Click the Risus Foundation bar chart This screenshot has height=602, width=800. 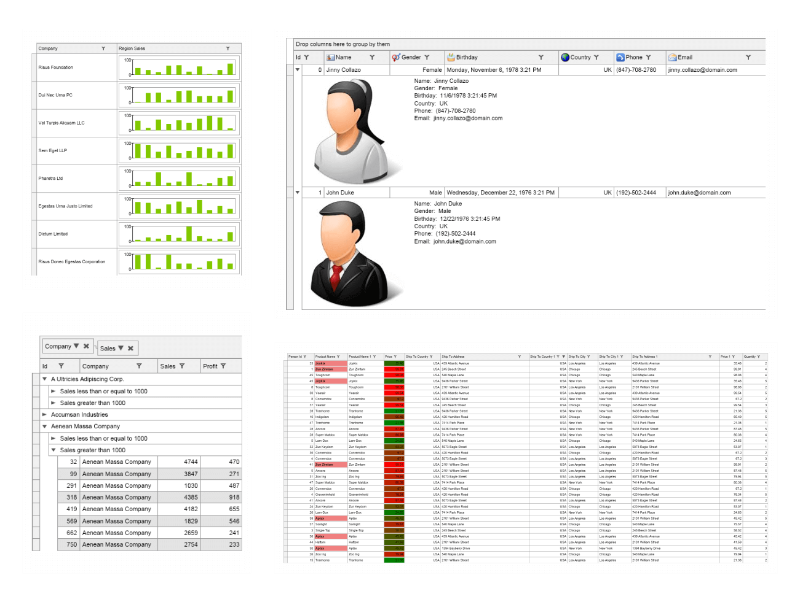pyautogui.click(x=179, y=67)
